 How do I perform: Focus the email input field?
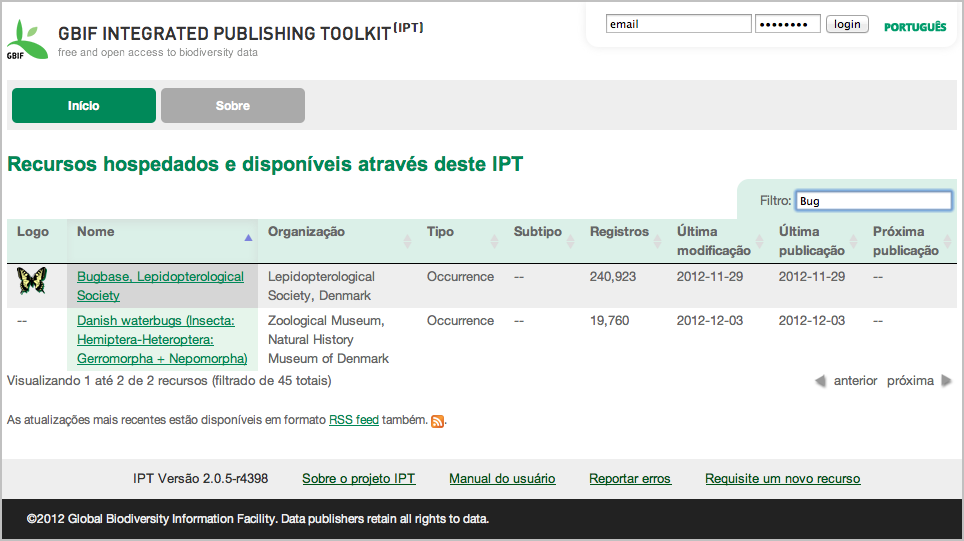click(678, 24)
